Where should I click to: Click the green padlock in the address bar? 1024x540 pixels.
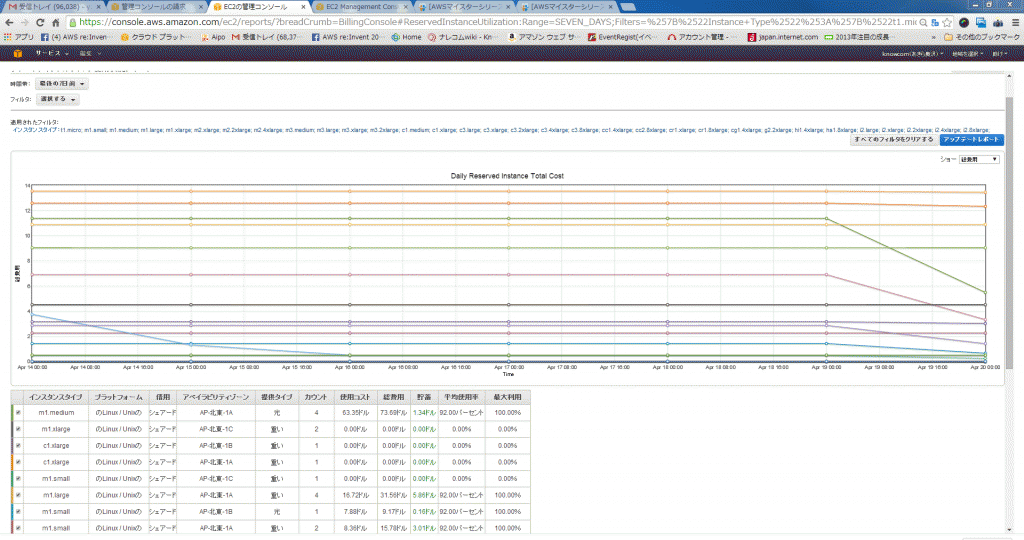pyautogui.click(x=72, y=22)
